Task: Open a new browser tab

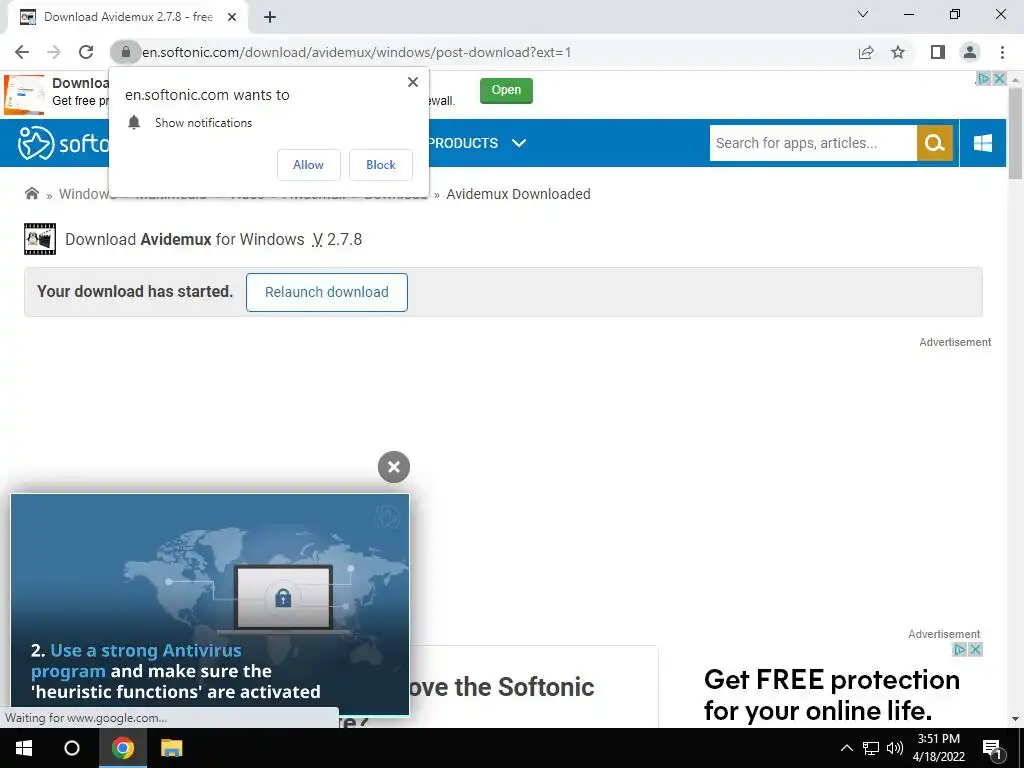Action: [x=270, y=18]
